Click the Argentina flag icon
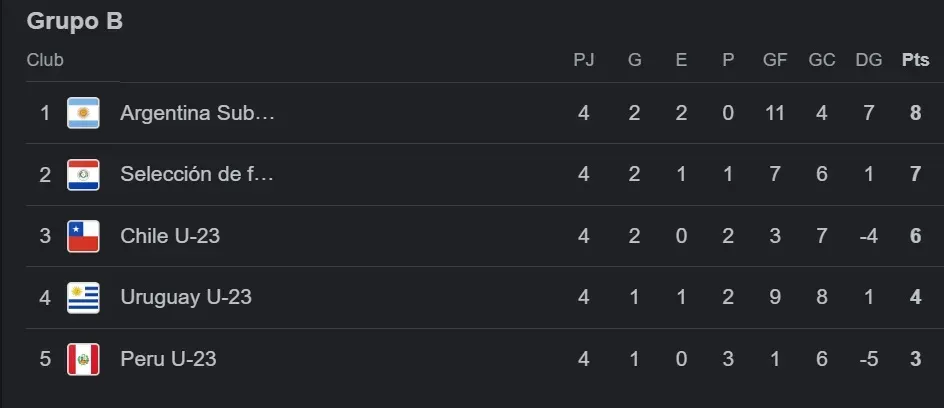The height and width of the screenshot is (408, 944). pos(83,113)
